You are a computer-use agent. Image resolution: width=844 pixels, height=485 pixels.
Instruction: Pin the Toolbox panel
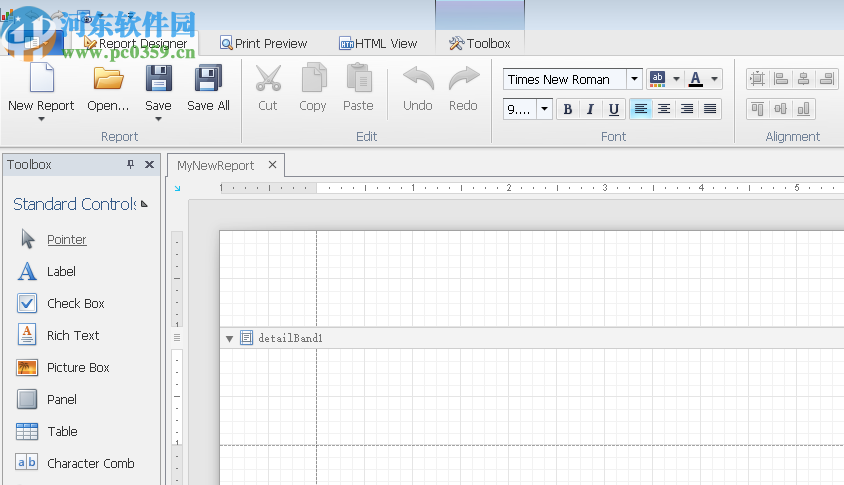pyautogui.click(x=130, y=164)
